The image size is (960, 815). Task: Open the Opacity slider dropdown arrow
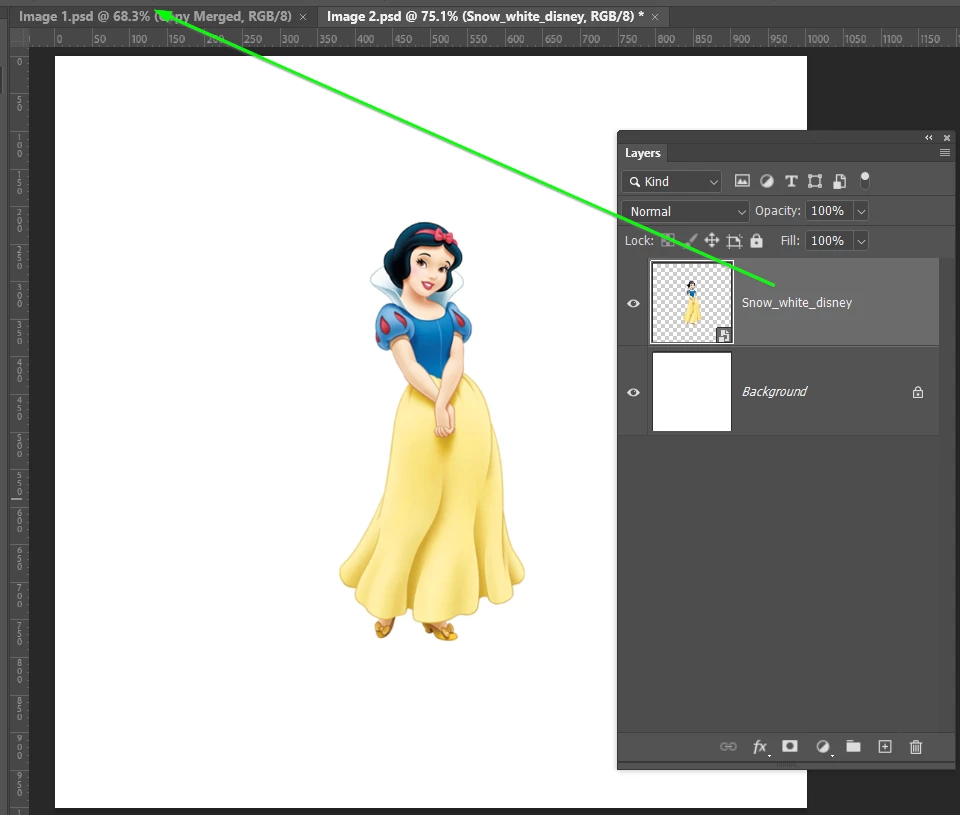(x=861, y=211)
